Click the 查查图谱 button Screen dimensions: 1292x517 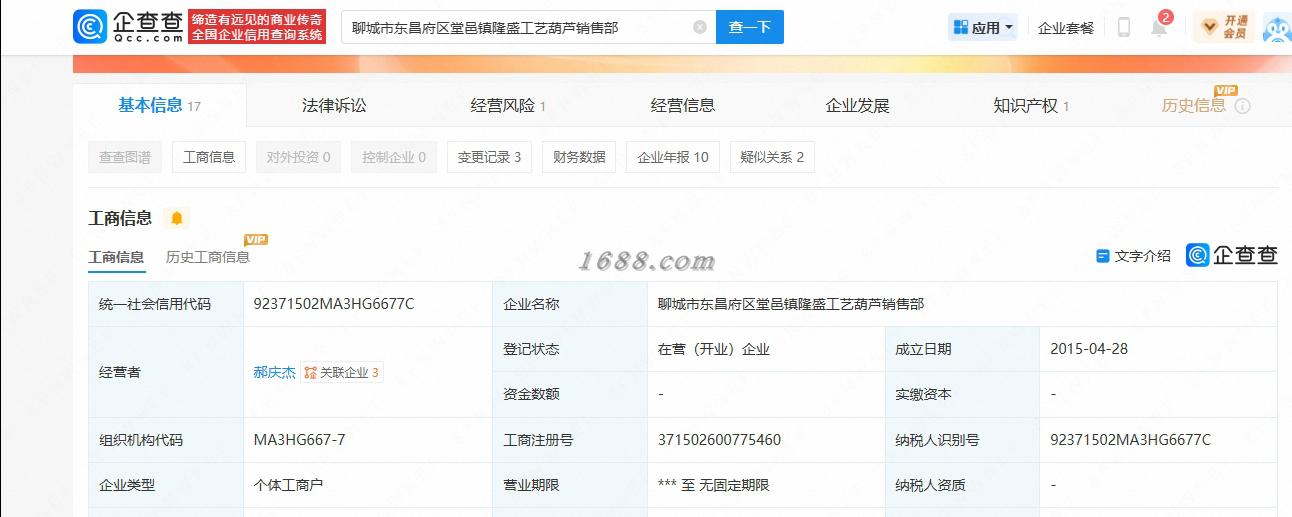click(125, 157)
